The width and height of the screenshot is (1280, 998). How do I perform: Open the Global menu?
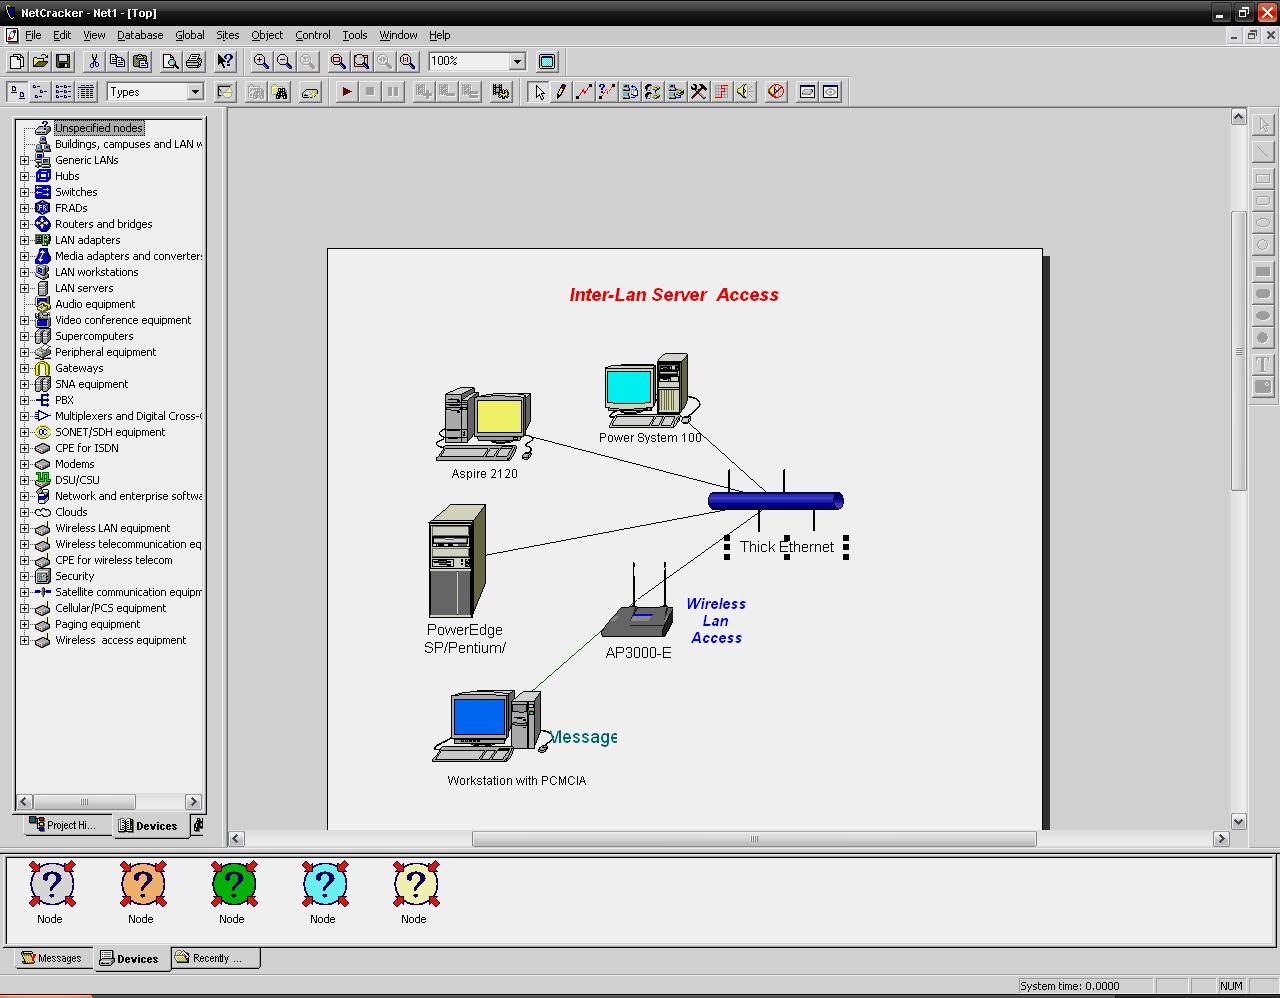pyautogui.click(x=190, y=35)
